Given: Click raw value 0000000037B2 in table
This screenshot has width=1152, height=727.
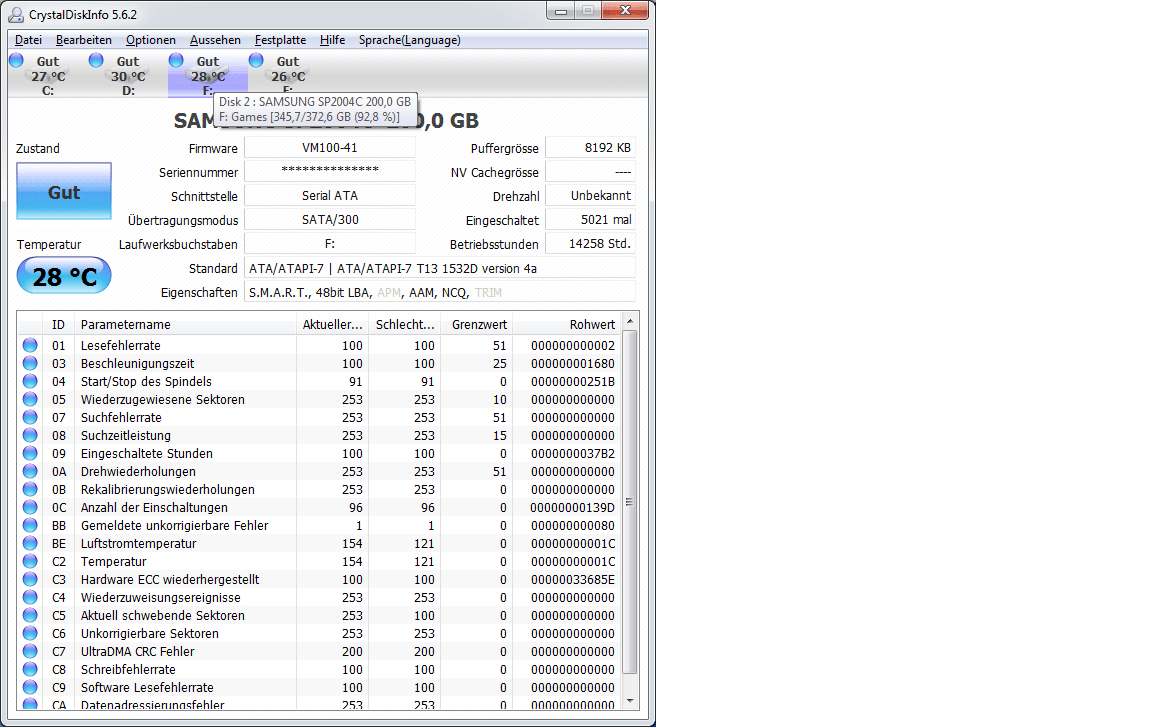Looking at the screenshot, I should click(573, 454).
